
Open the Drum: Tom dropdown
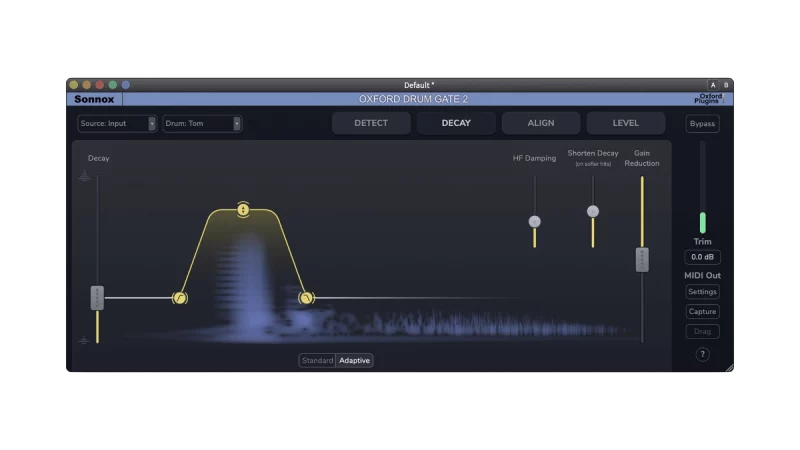click(x=202, y=123)
